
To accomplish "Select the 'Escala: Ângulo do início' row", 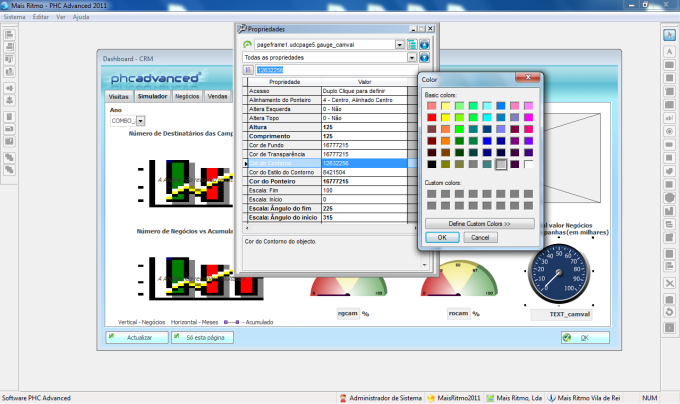I will point(325,218).
